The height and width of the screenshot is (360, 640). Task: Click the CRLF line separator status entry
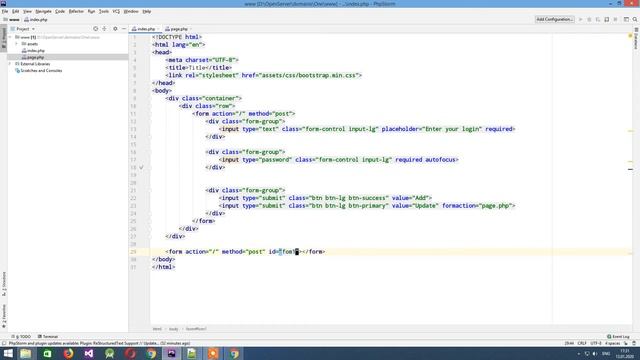582,343
